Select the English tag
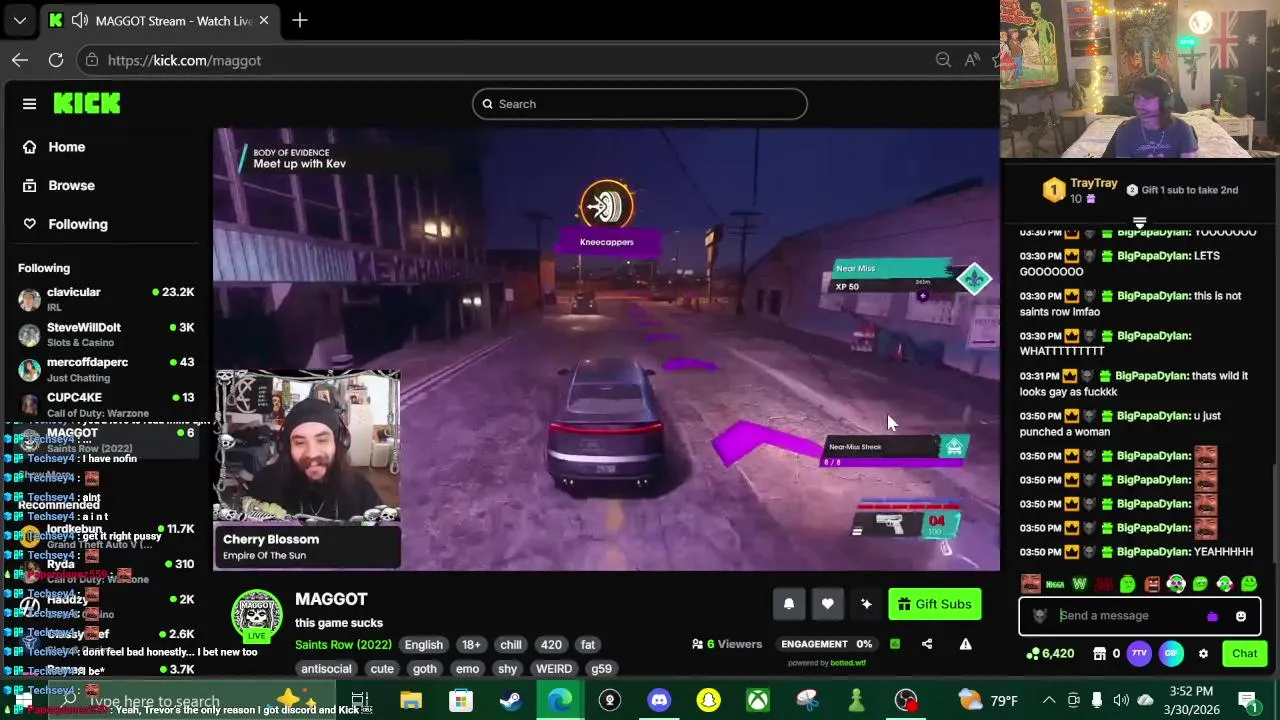Image resolution: width=1280 pixels, height=720 pixels. point(423,645)
